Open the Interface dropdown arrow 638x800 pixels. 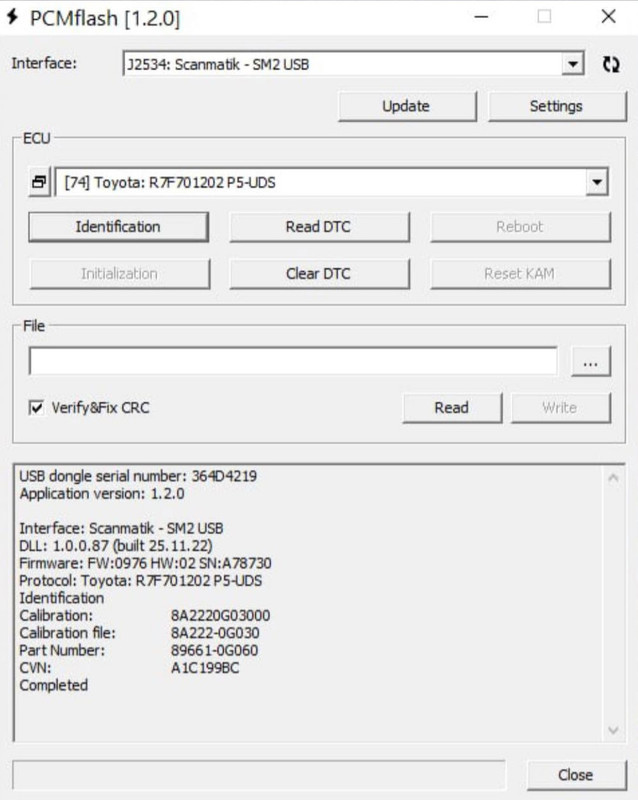tap(573, 64)
